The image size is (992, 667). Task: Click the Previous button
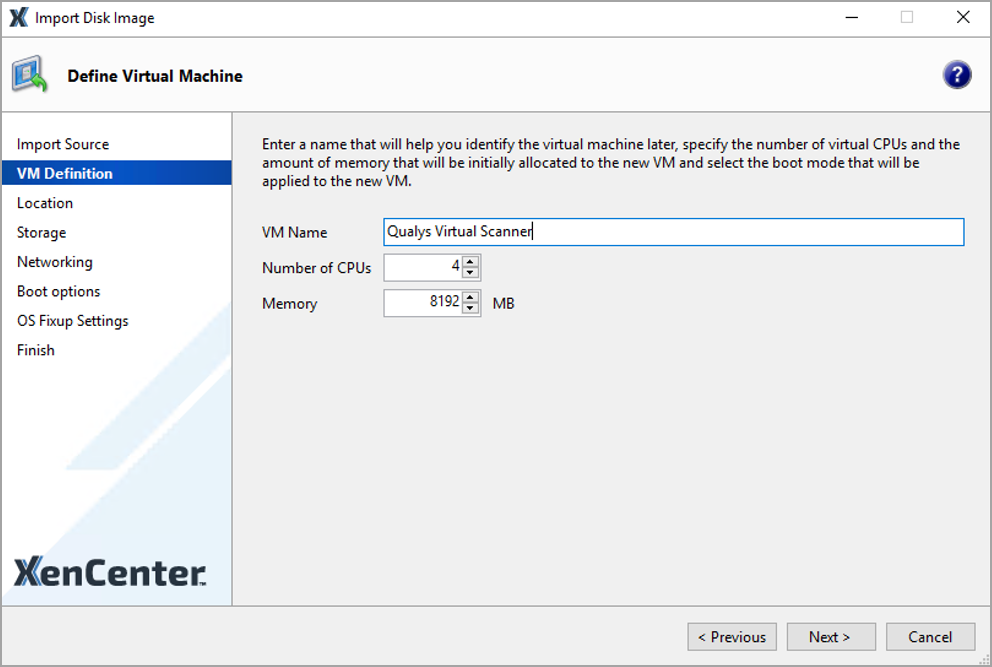pos(732,637)
